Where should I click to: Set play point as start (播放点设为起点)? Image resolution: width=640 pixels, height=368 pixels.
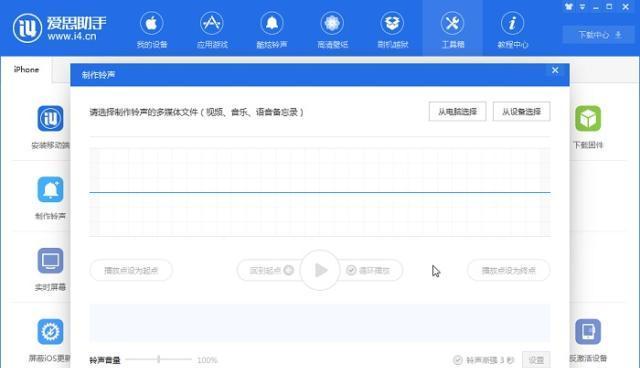coord(131,270)
